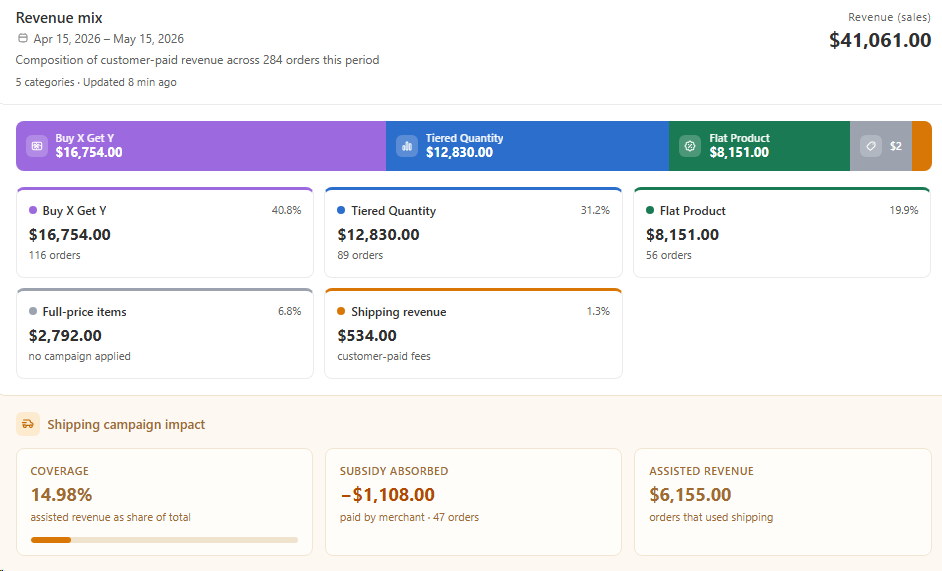Open the Flat Product card

coord(782,233)
